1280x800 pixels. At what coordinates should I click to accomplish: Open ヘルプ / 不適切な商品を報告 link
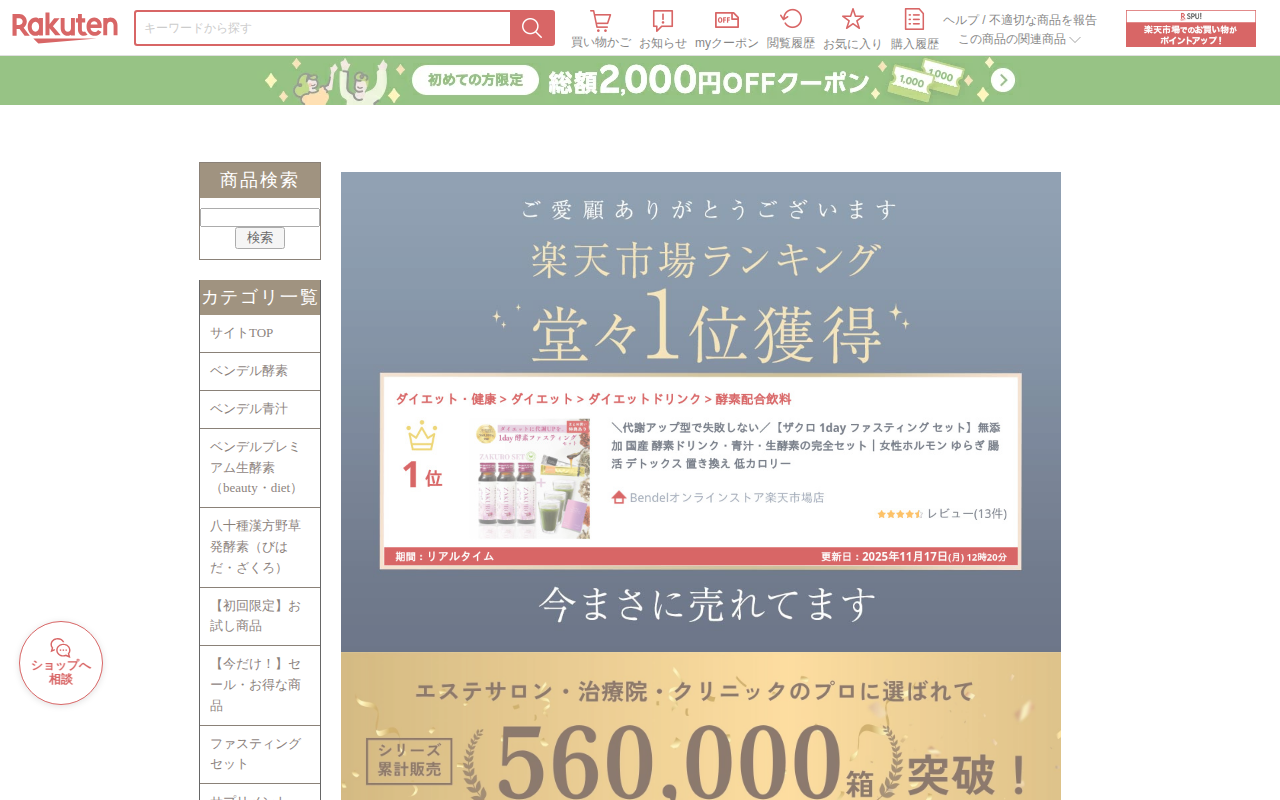coord(1020,20)
